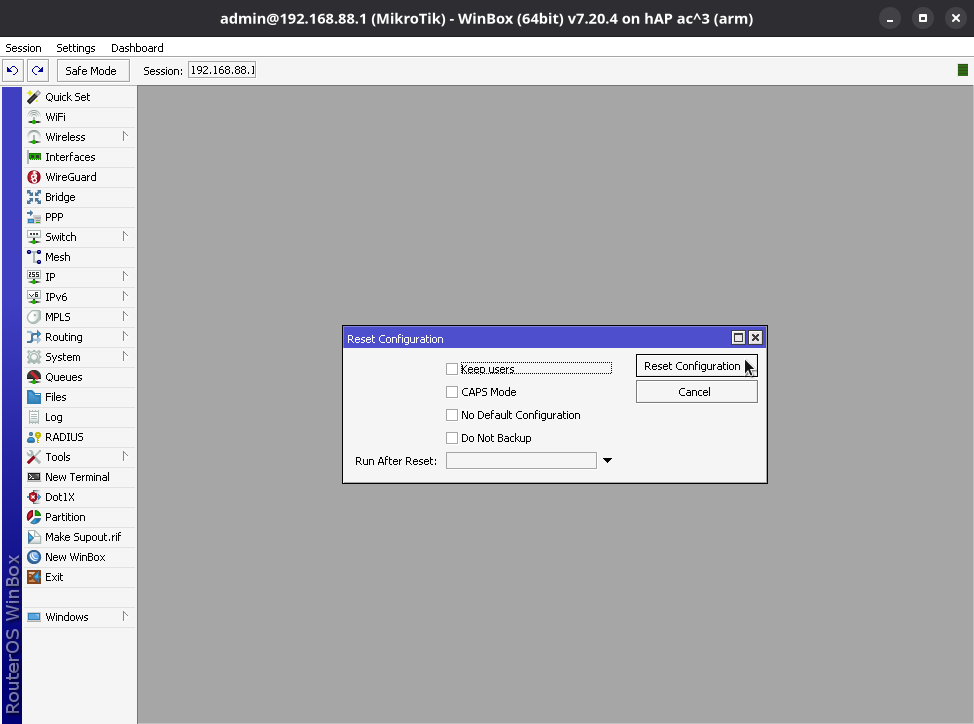The image size is (974, 724).
Task: Enable the Keep users checkbox
Action: pos(452,369)
